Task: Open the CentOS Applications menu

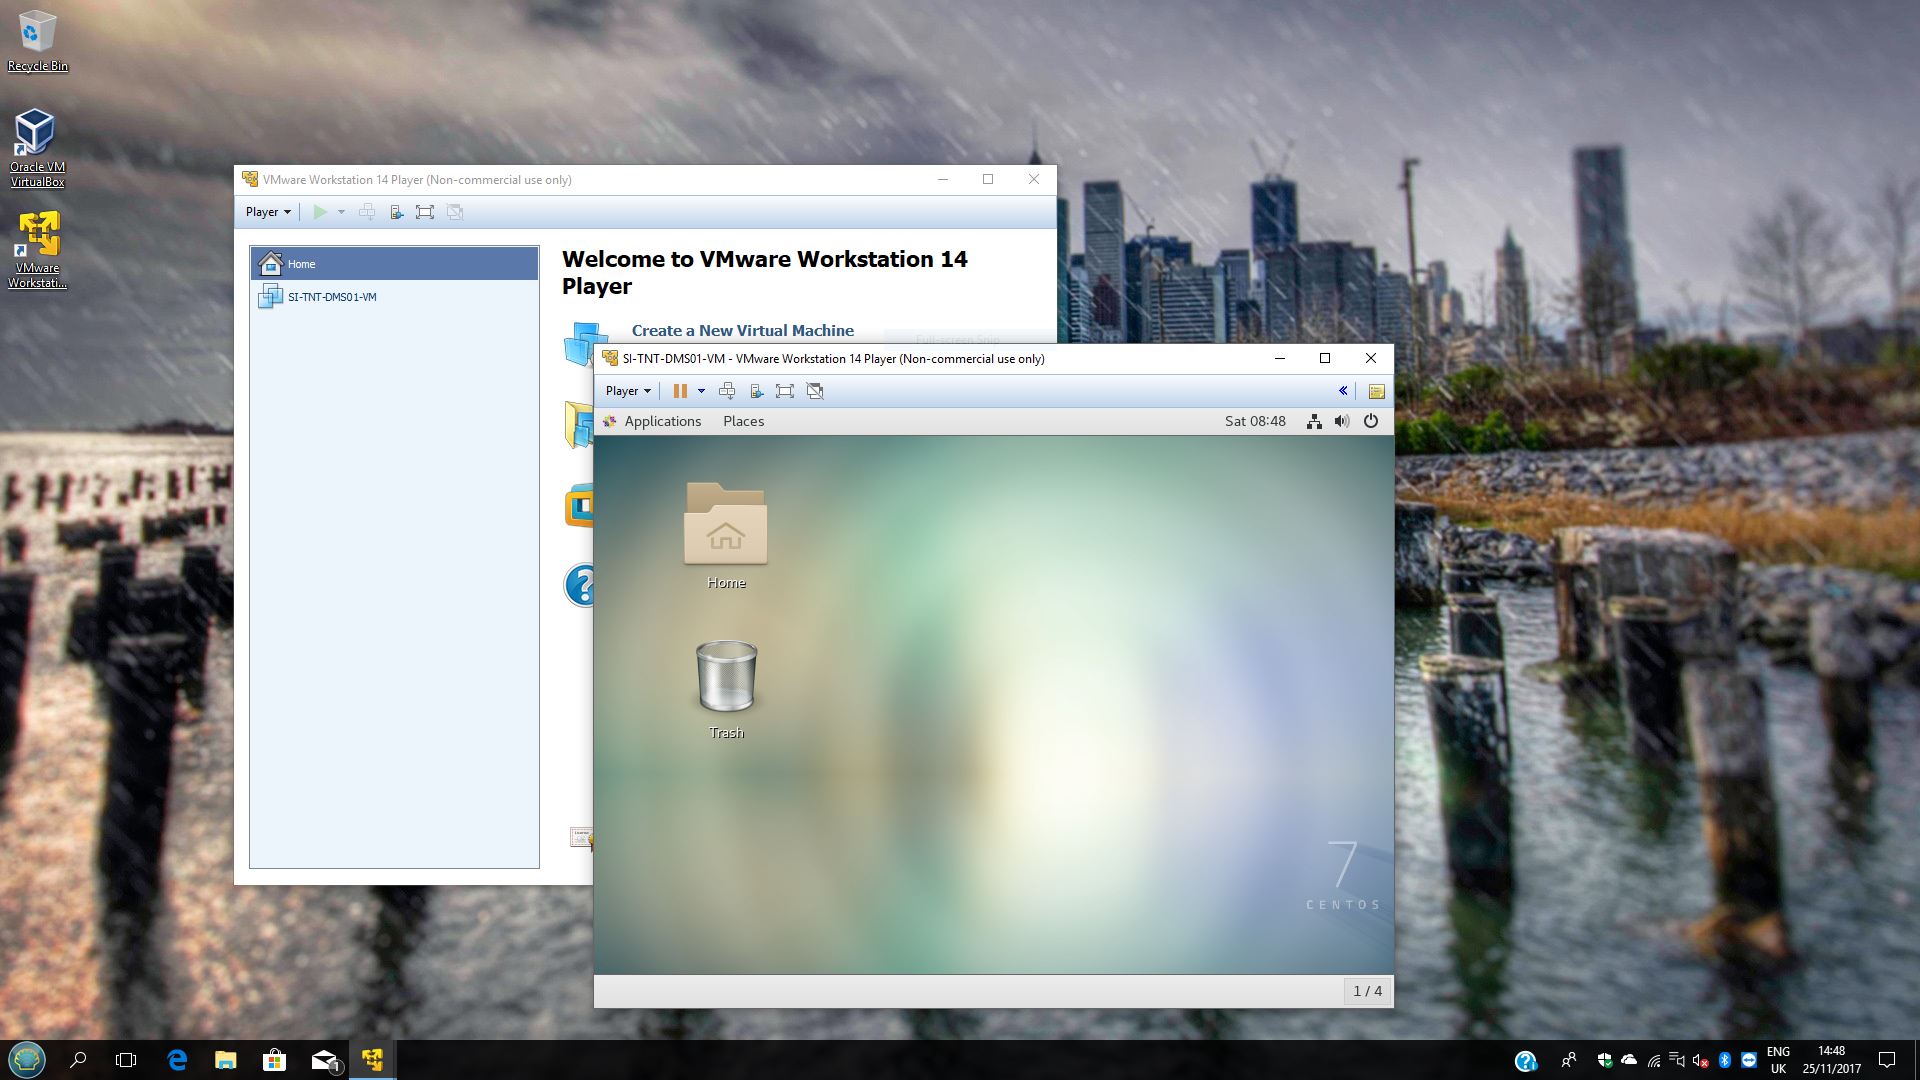Action: tap(652, 421)
